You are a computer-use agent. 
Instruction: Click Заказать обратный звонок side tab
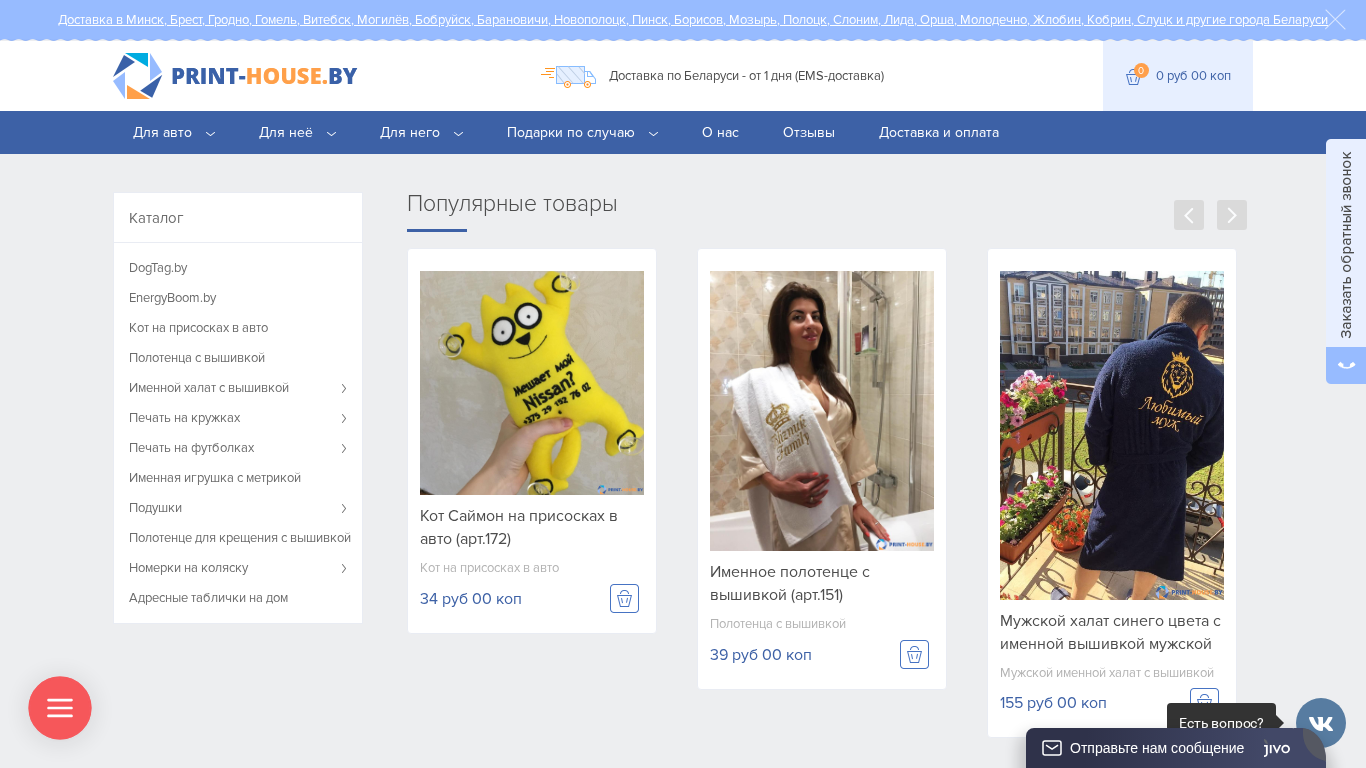pos(1346,245)
